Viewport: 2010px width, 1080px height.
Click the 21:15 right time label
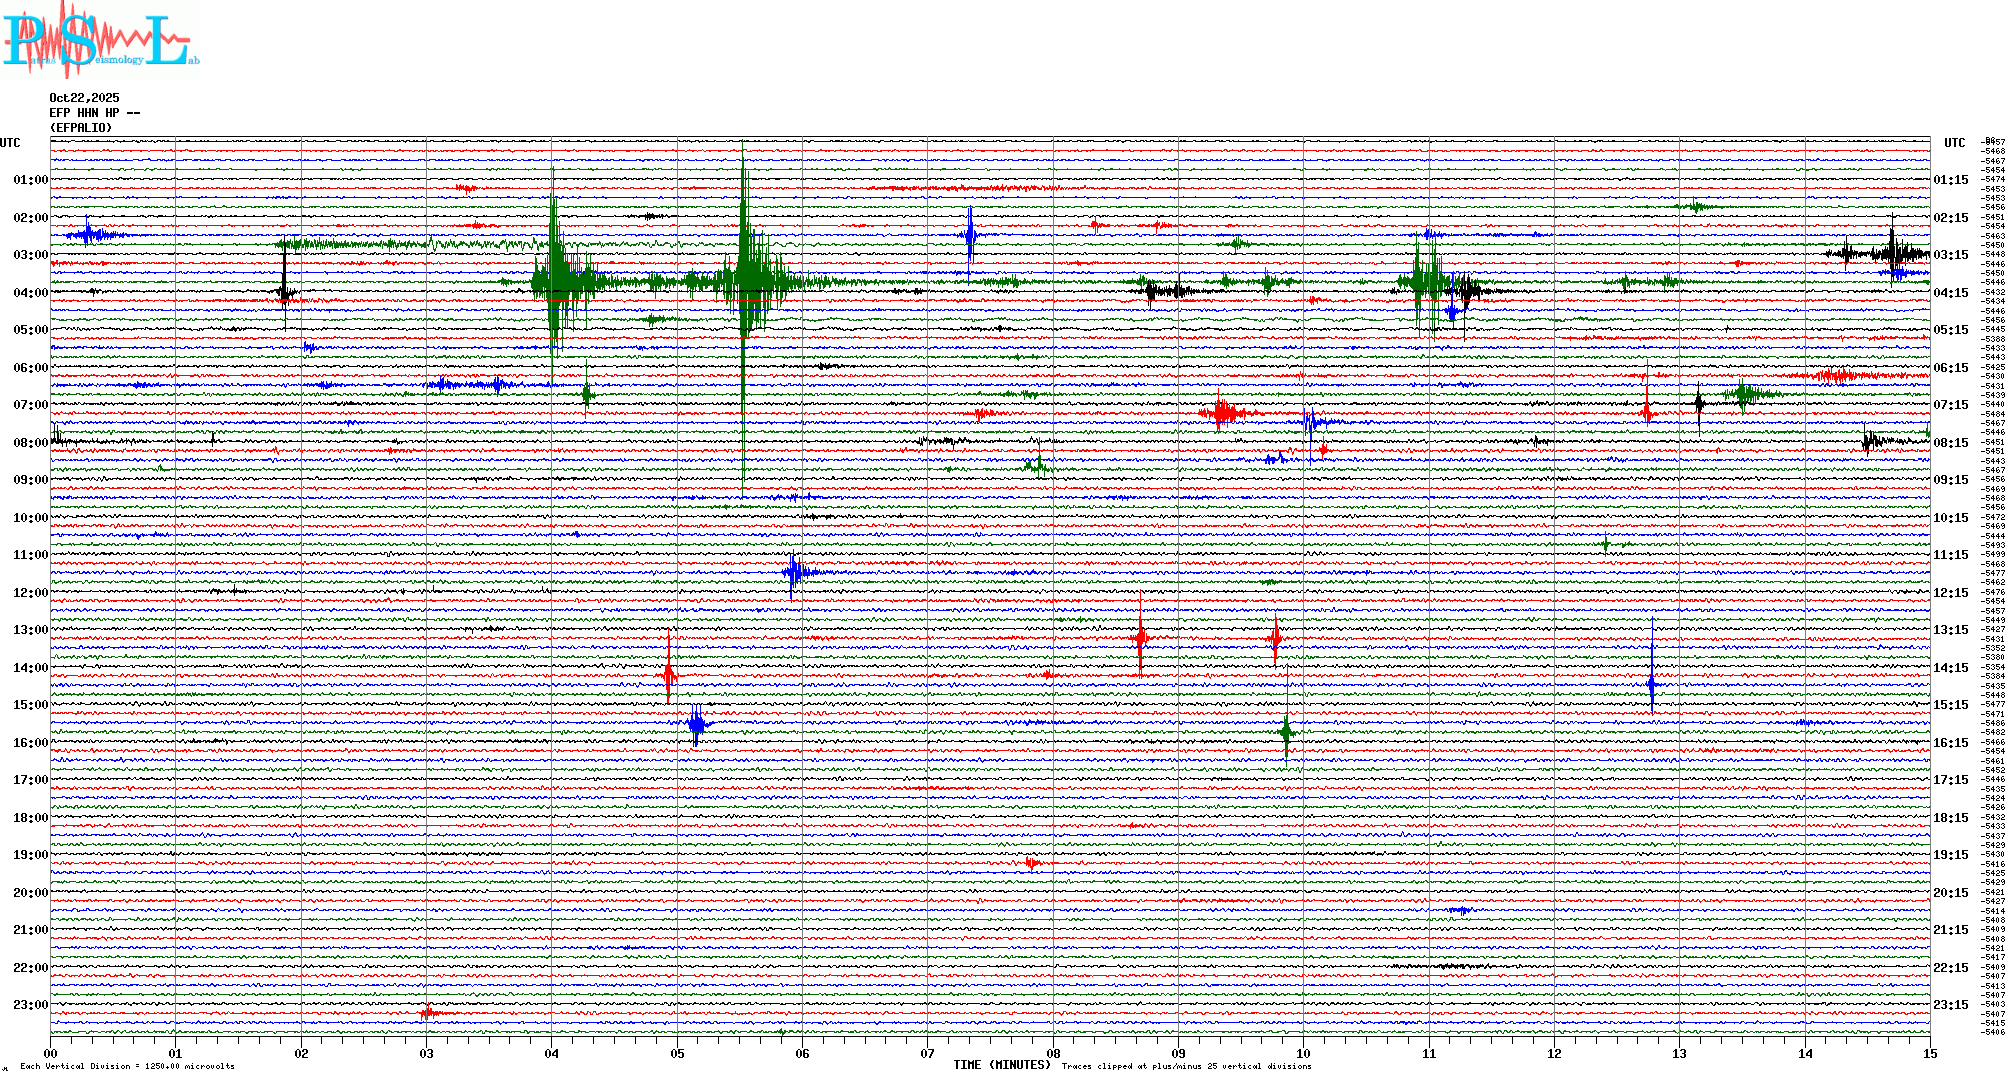(x=1950, y=930)
